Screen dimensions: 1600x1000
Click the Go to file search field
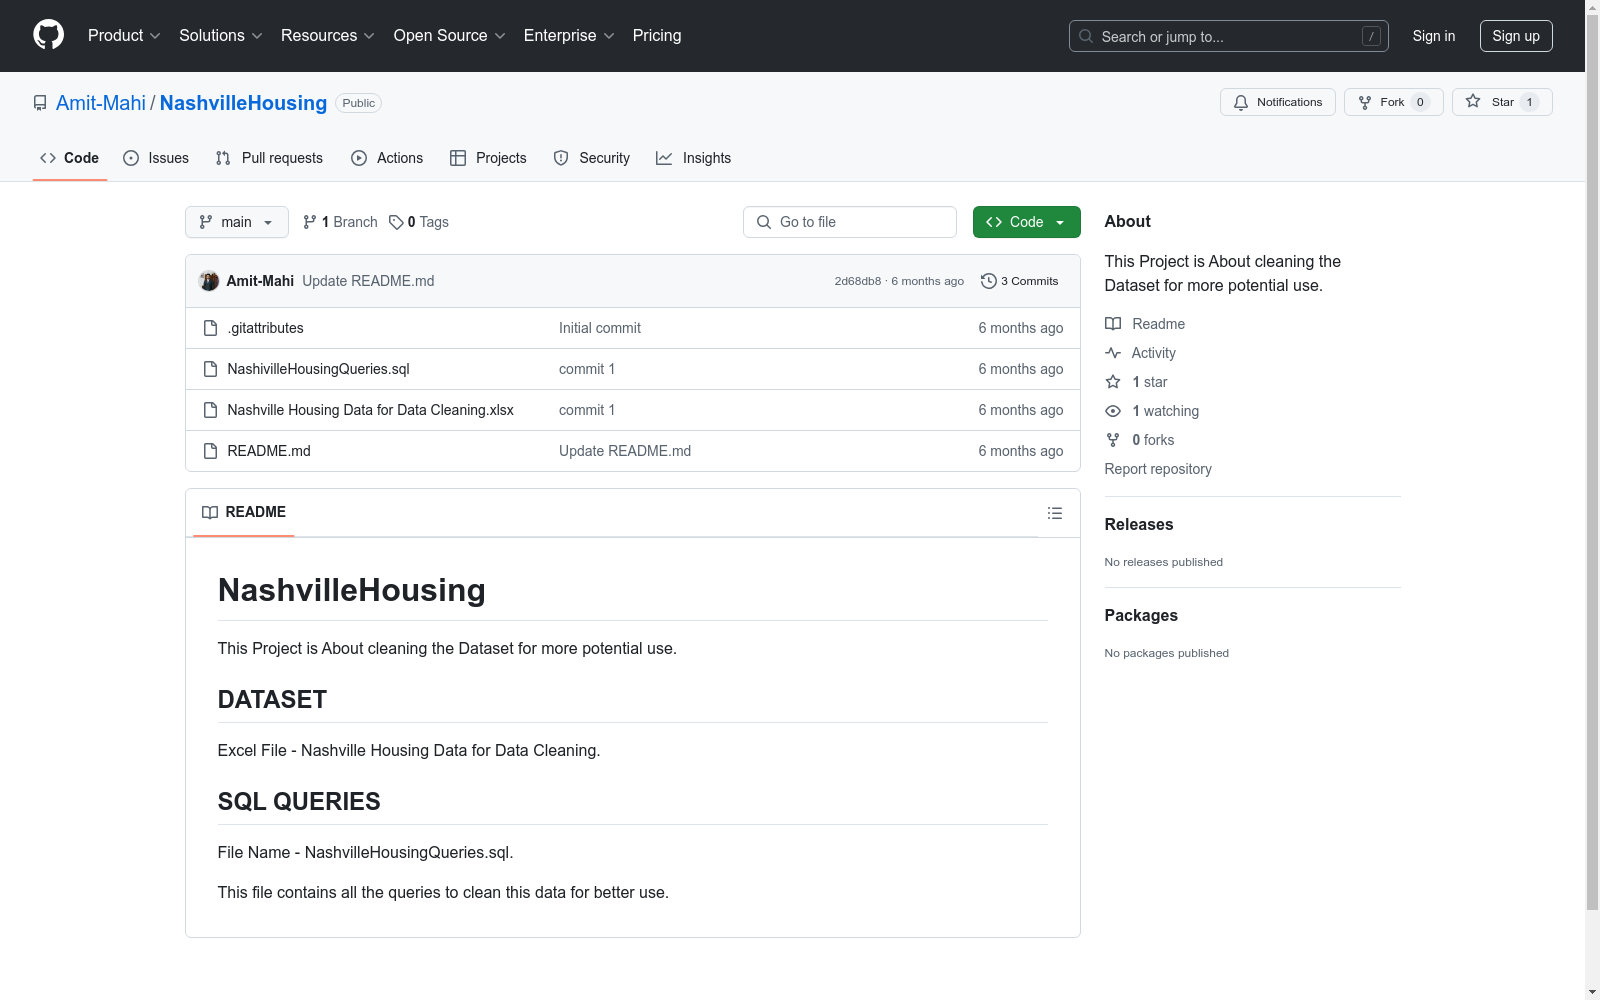850,222
